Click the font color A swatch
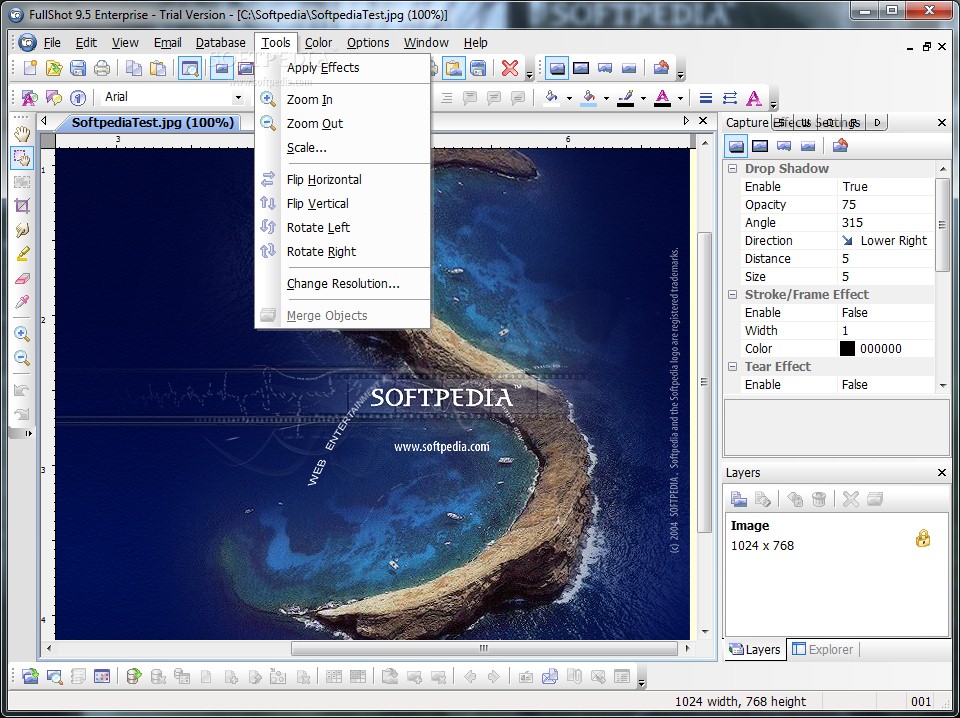The width and height of the screenshot is (960, 718). click(x=662, y=98)
